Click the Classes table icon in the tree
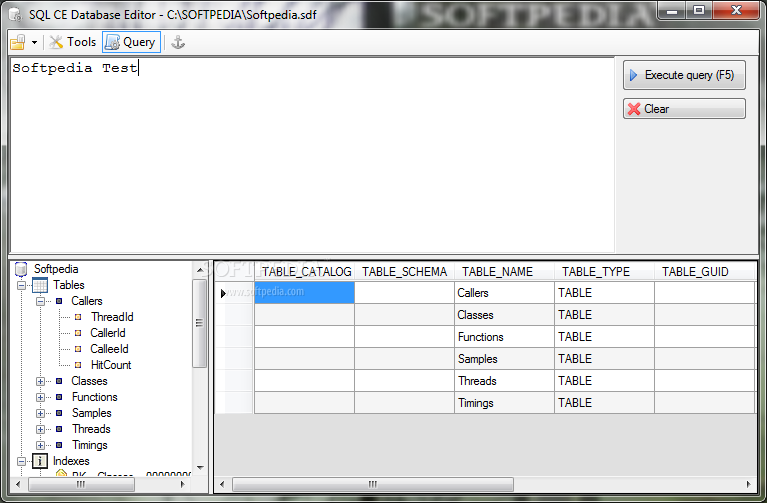Image resolution: width=767 pixels, height=503 pixels. (x=59, y=381)
